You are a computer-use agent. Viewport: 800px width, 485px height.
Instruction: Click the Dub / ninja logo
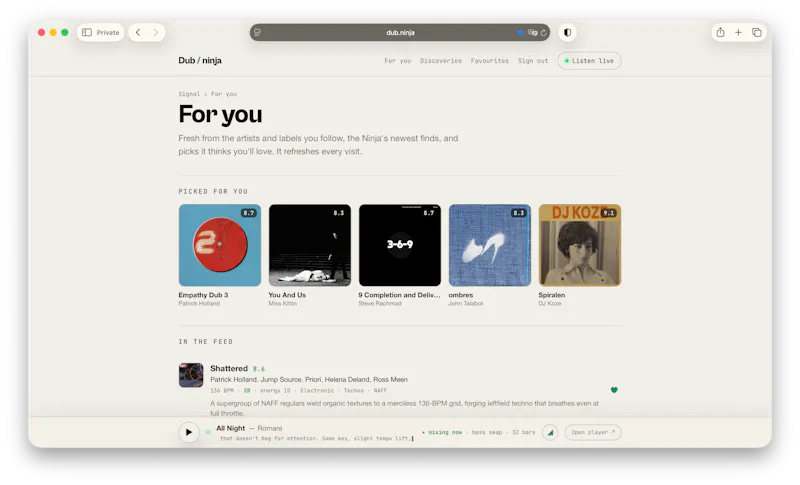coord(200,60)
